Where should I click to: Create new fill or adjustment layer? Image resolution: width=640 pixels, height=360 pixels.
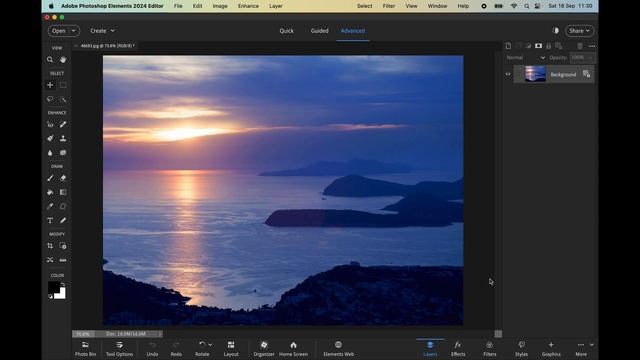tap(528, 46)
